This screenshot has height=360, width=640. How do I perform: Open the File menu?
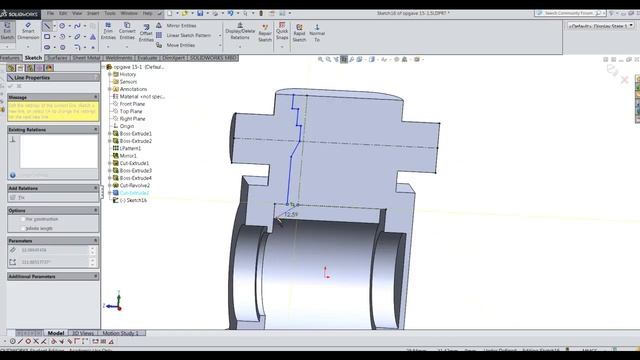tap(50, 13)
